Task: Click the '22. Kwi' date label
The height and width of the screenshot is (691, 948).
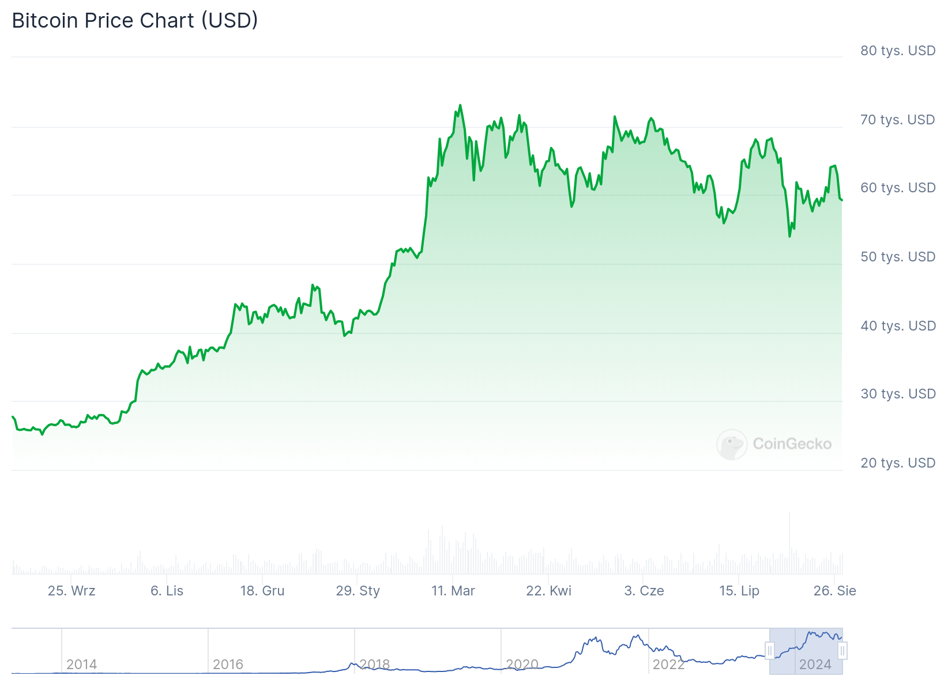Action: [548, 591]
